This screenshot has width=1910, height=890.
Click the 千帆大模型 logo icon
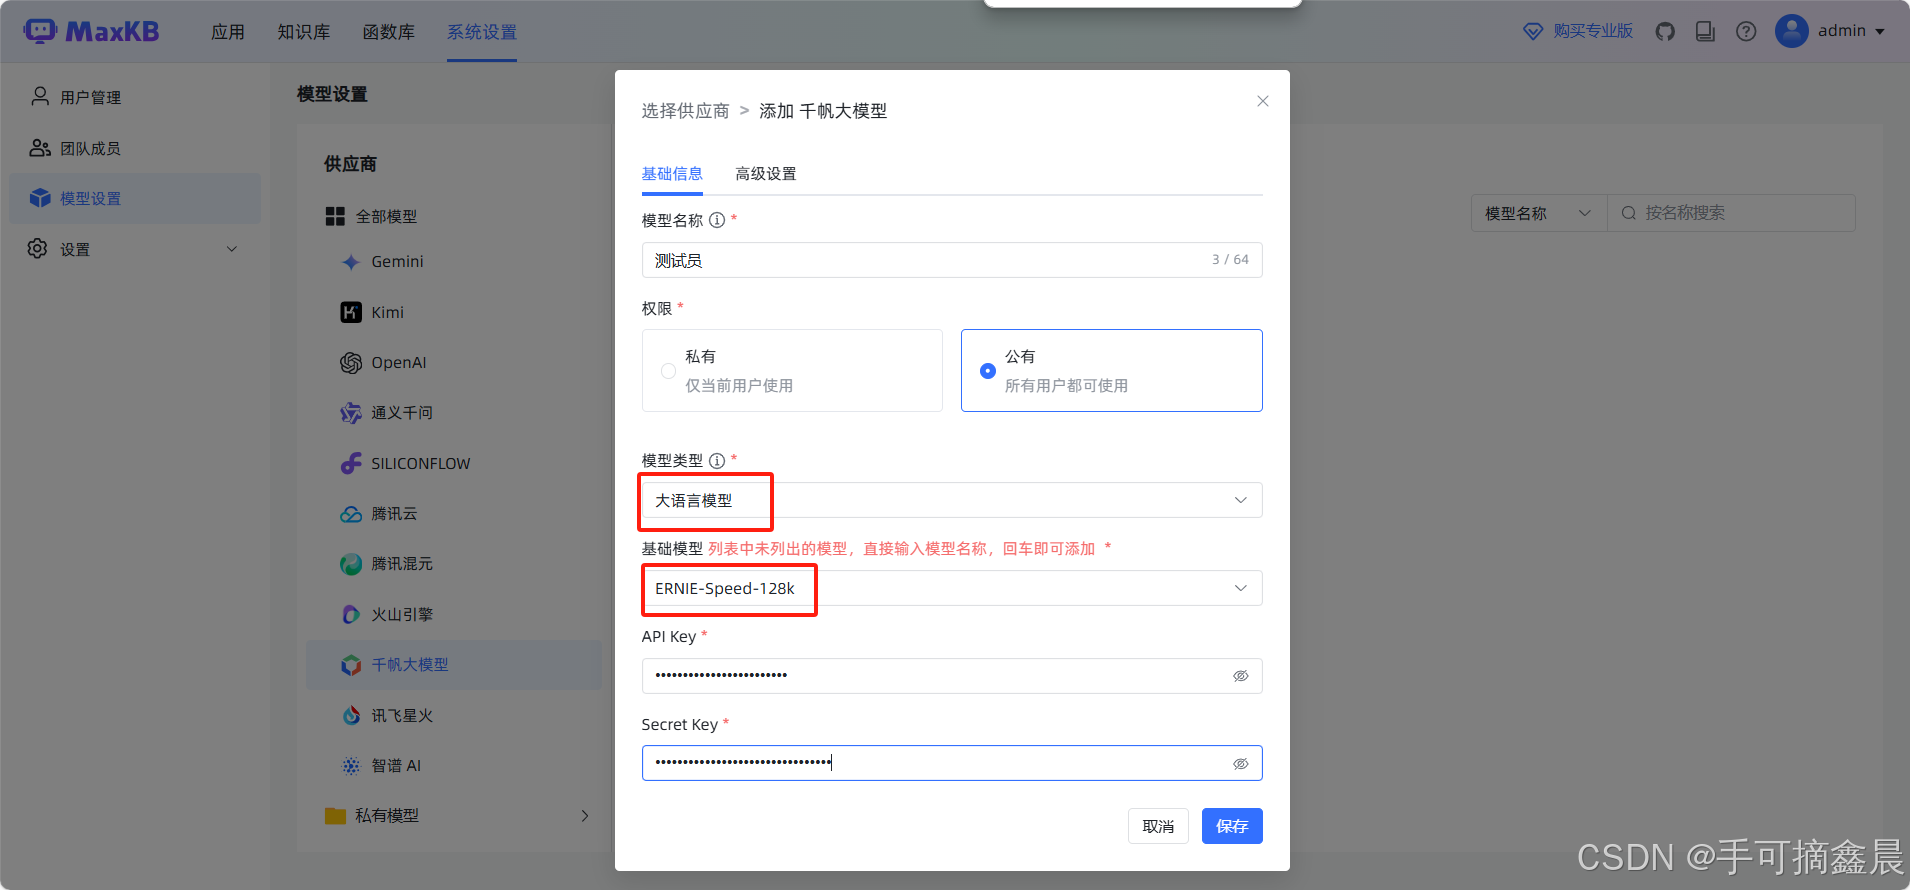pyautogui.click(x=351, y=665)
